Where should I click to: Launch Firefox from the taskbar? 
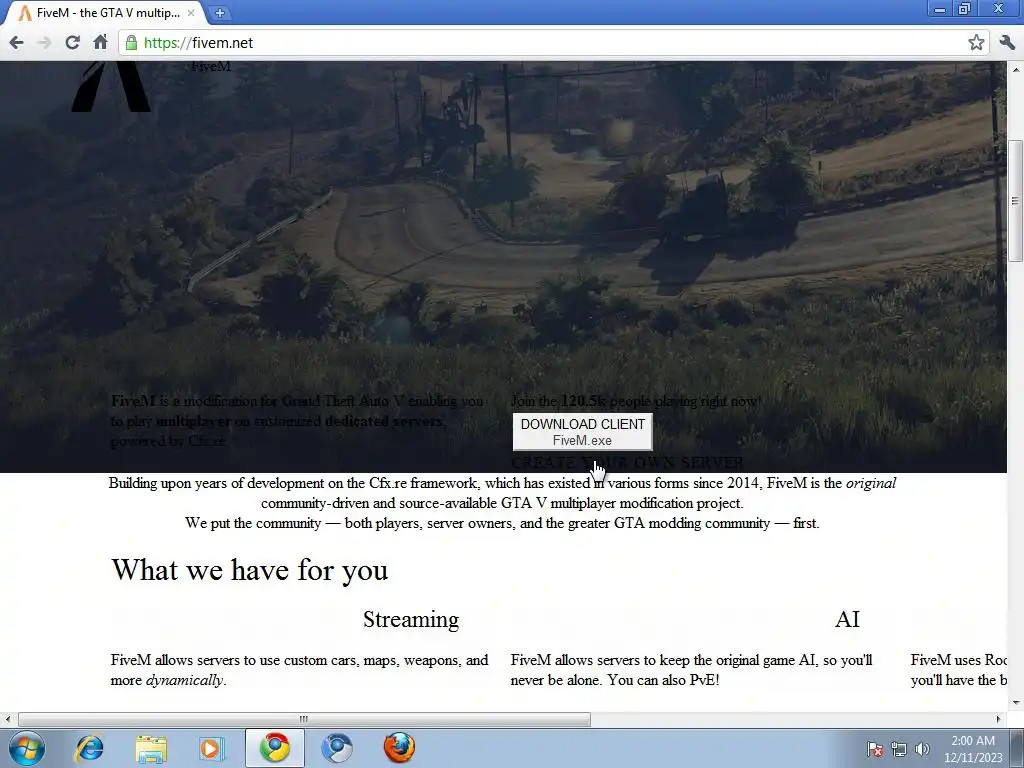coord(399,748)
